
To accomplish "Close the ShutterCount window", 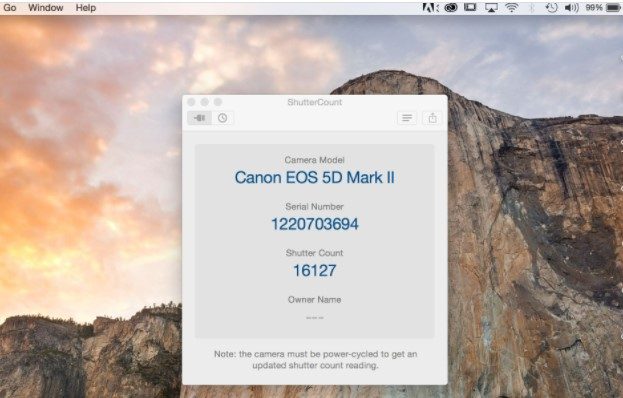I will coord(191,102).
